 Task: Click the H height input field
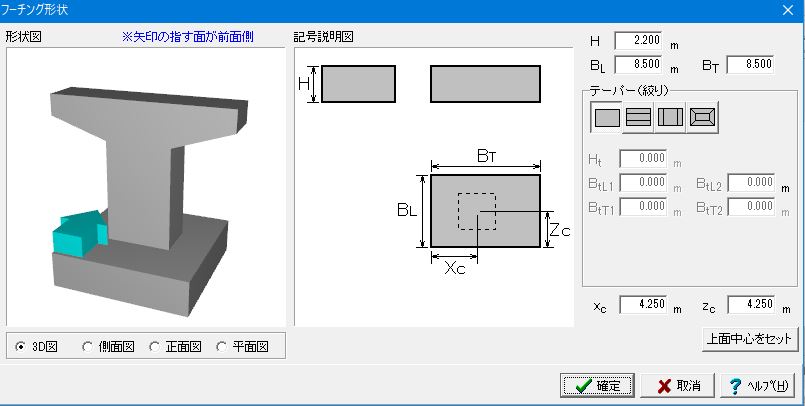pyautogui.click(x=638, y=41)
